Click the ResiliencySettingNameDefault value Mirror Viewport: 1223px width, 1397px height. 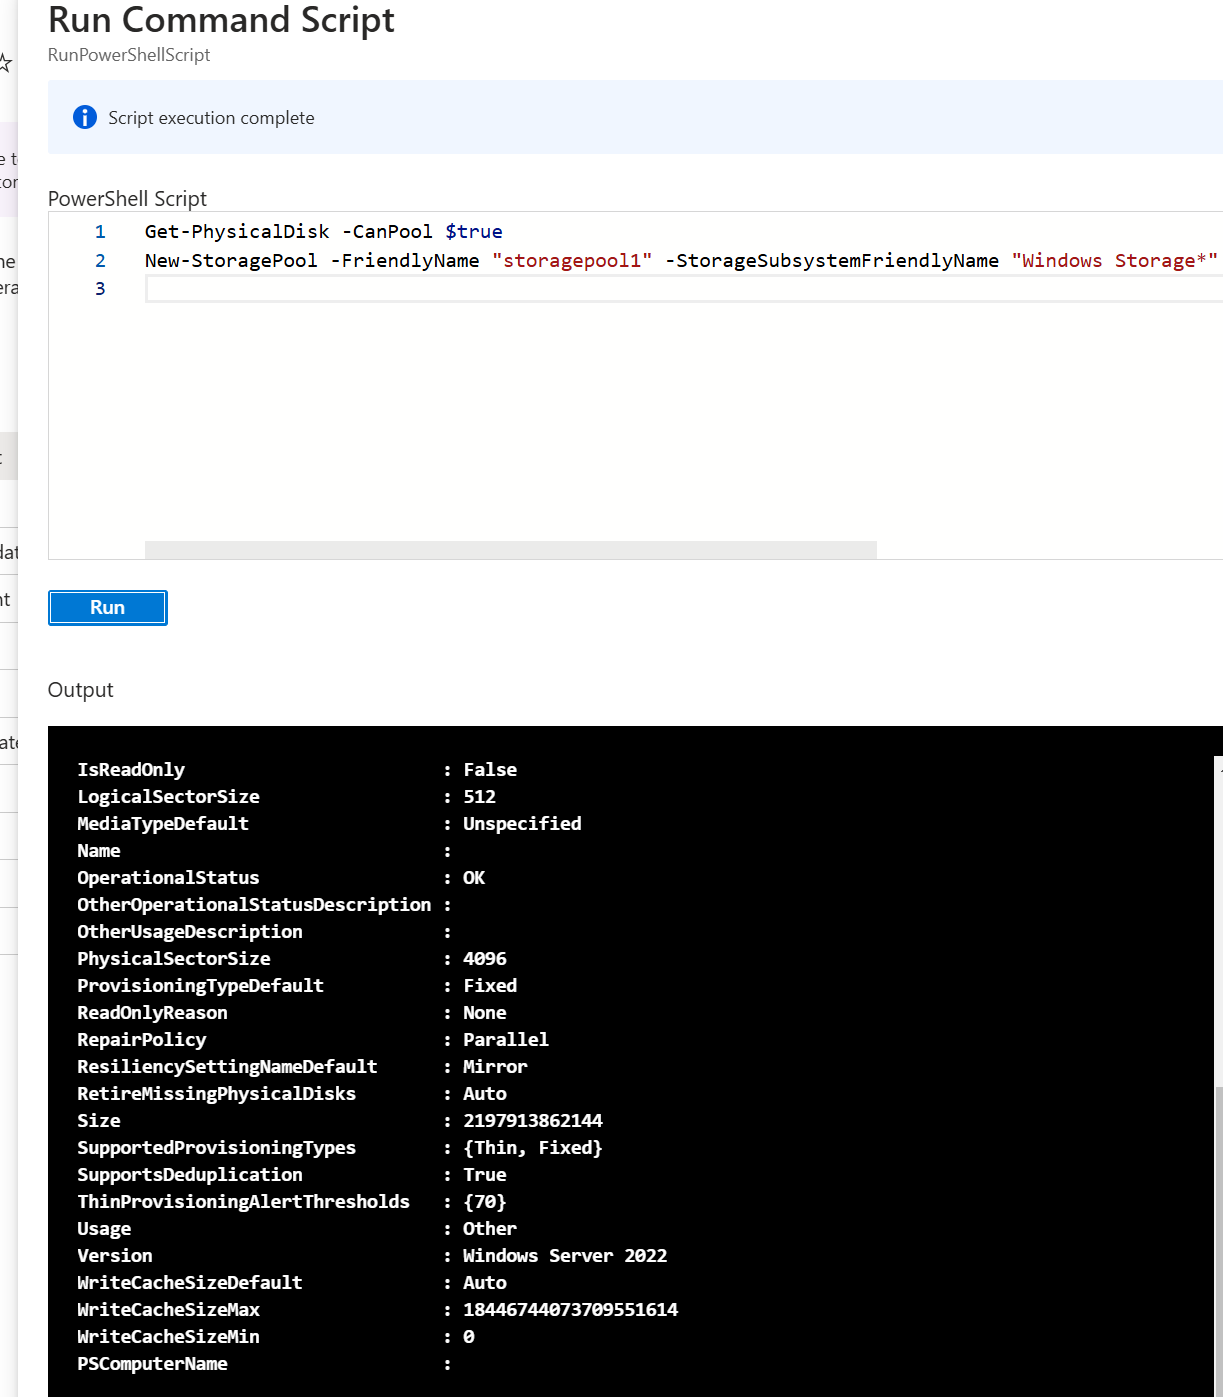click(495, 1067)
